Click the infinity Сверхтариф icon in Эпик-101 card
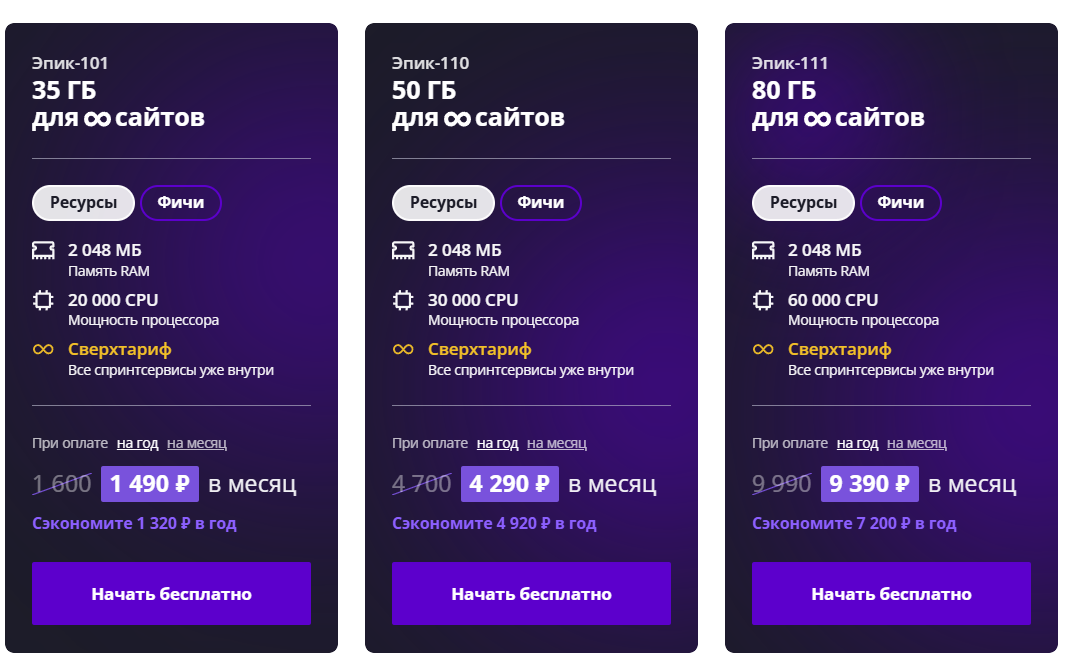The height and width of the screenshot is (661, 1065). 43,350
